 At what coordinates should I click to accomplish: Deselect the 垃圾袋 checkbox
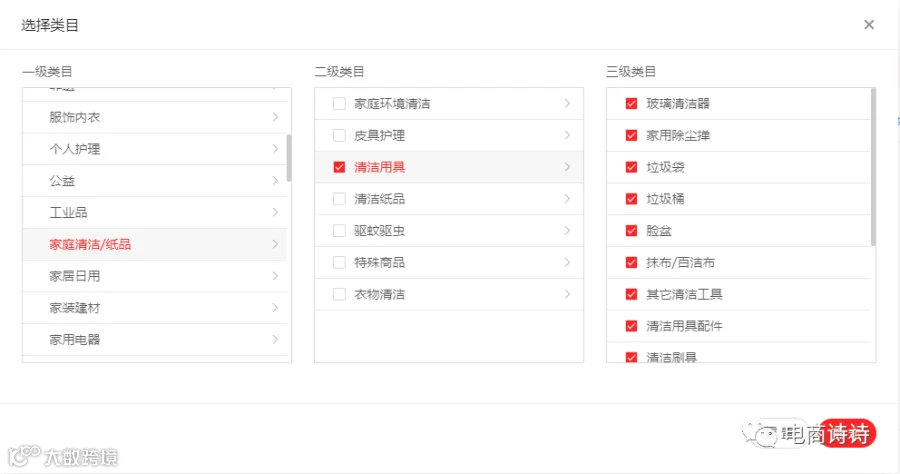coord(631,167)
